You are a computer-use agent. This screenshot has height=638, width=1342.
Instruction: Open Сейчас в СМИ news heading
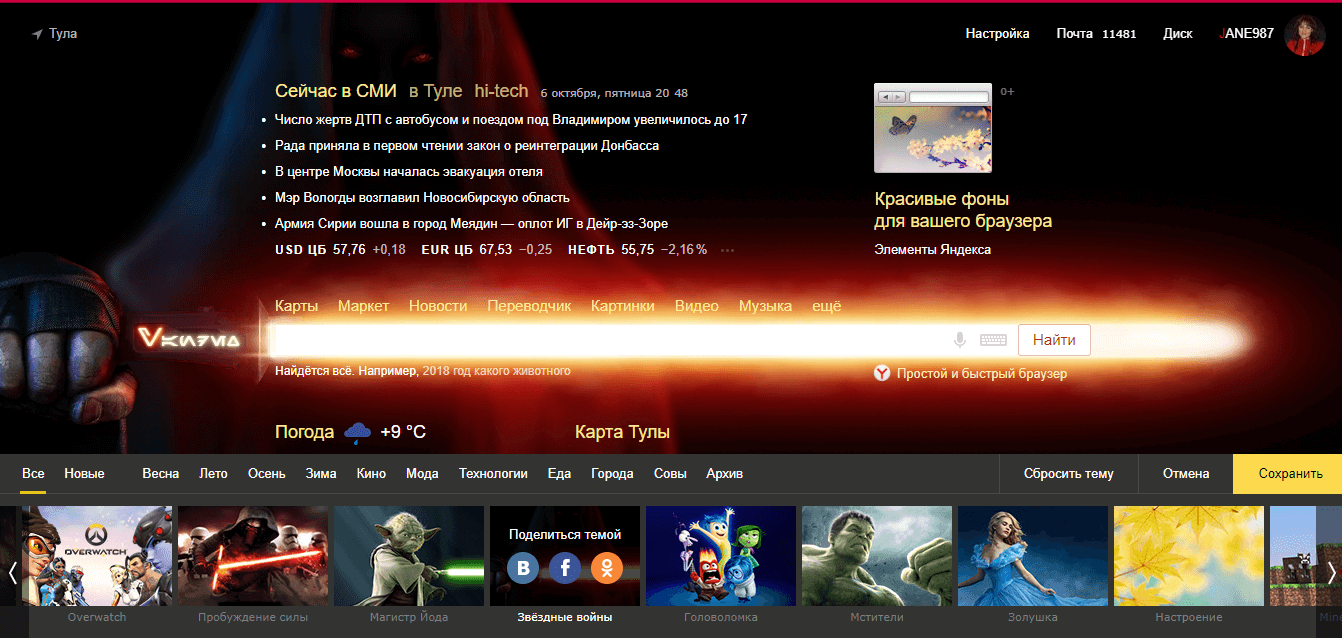336,91
